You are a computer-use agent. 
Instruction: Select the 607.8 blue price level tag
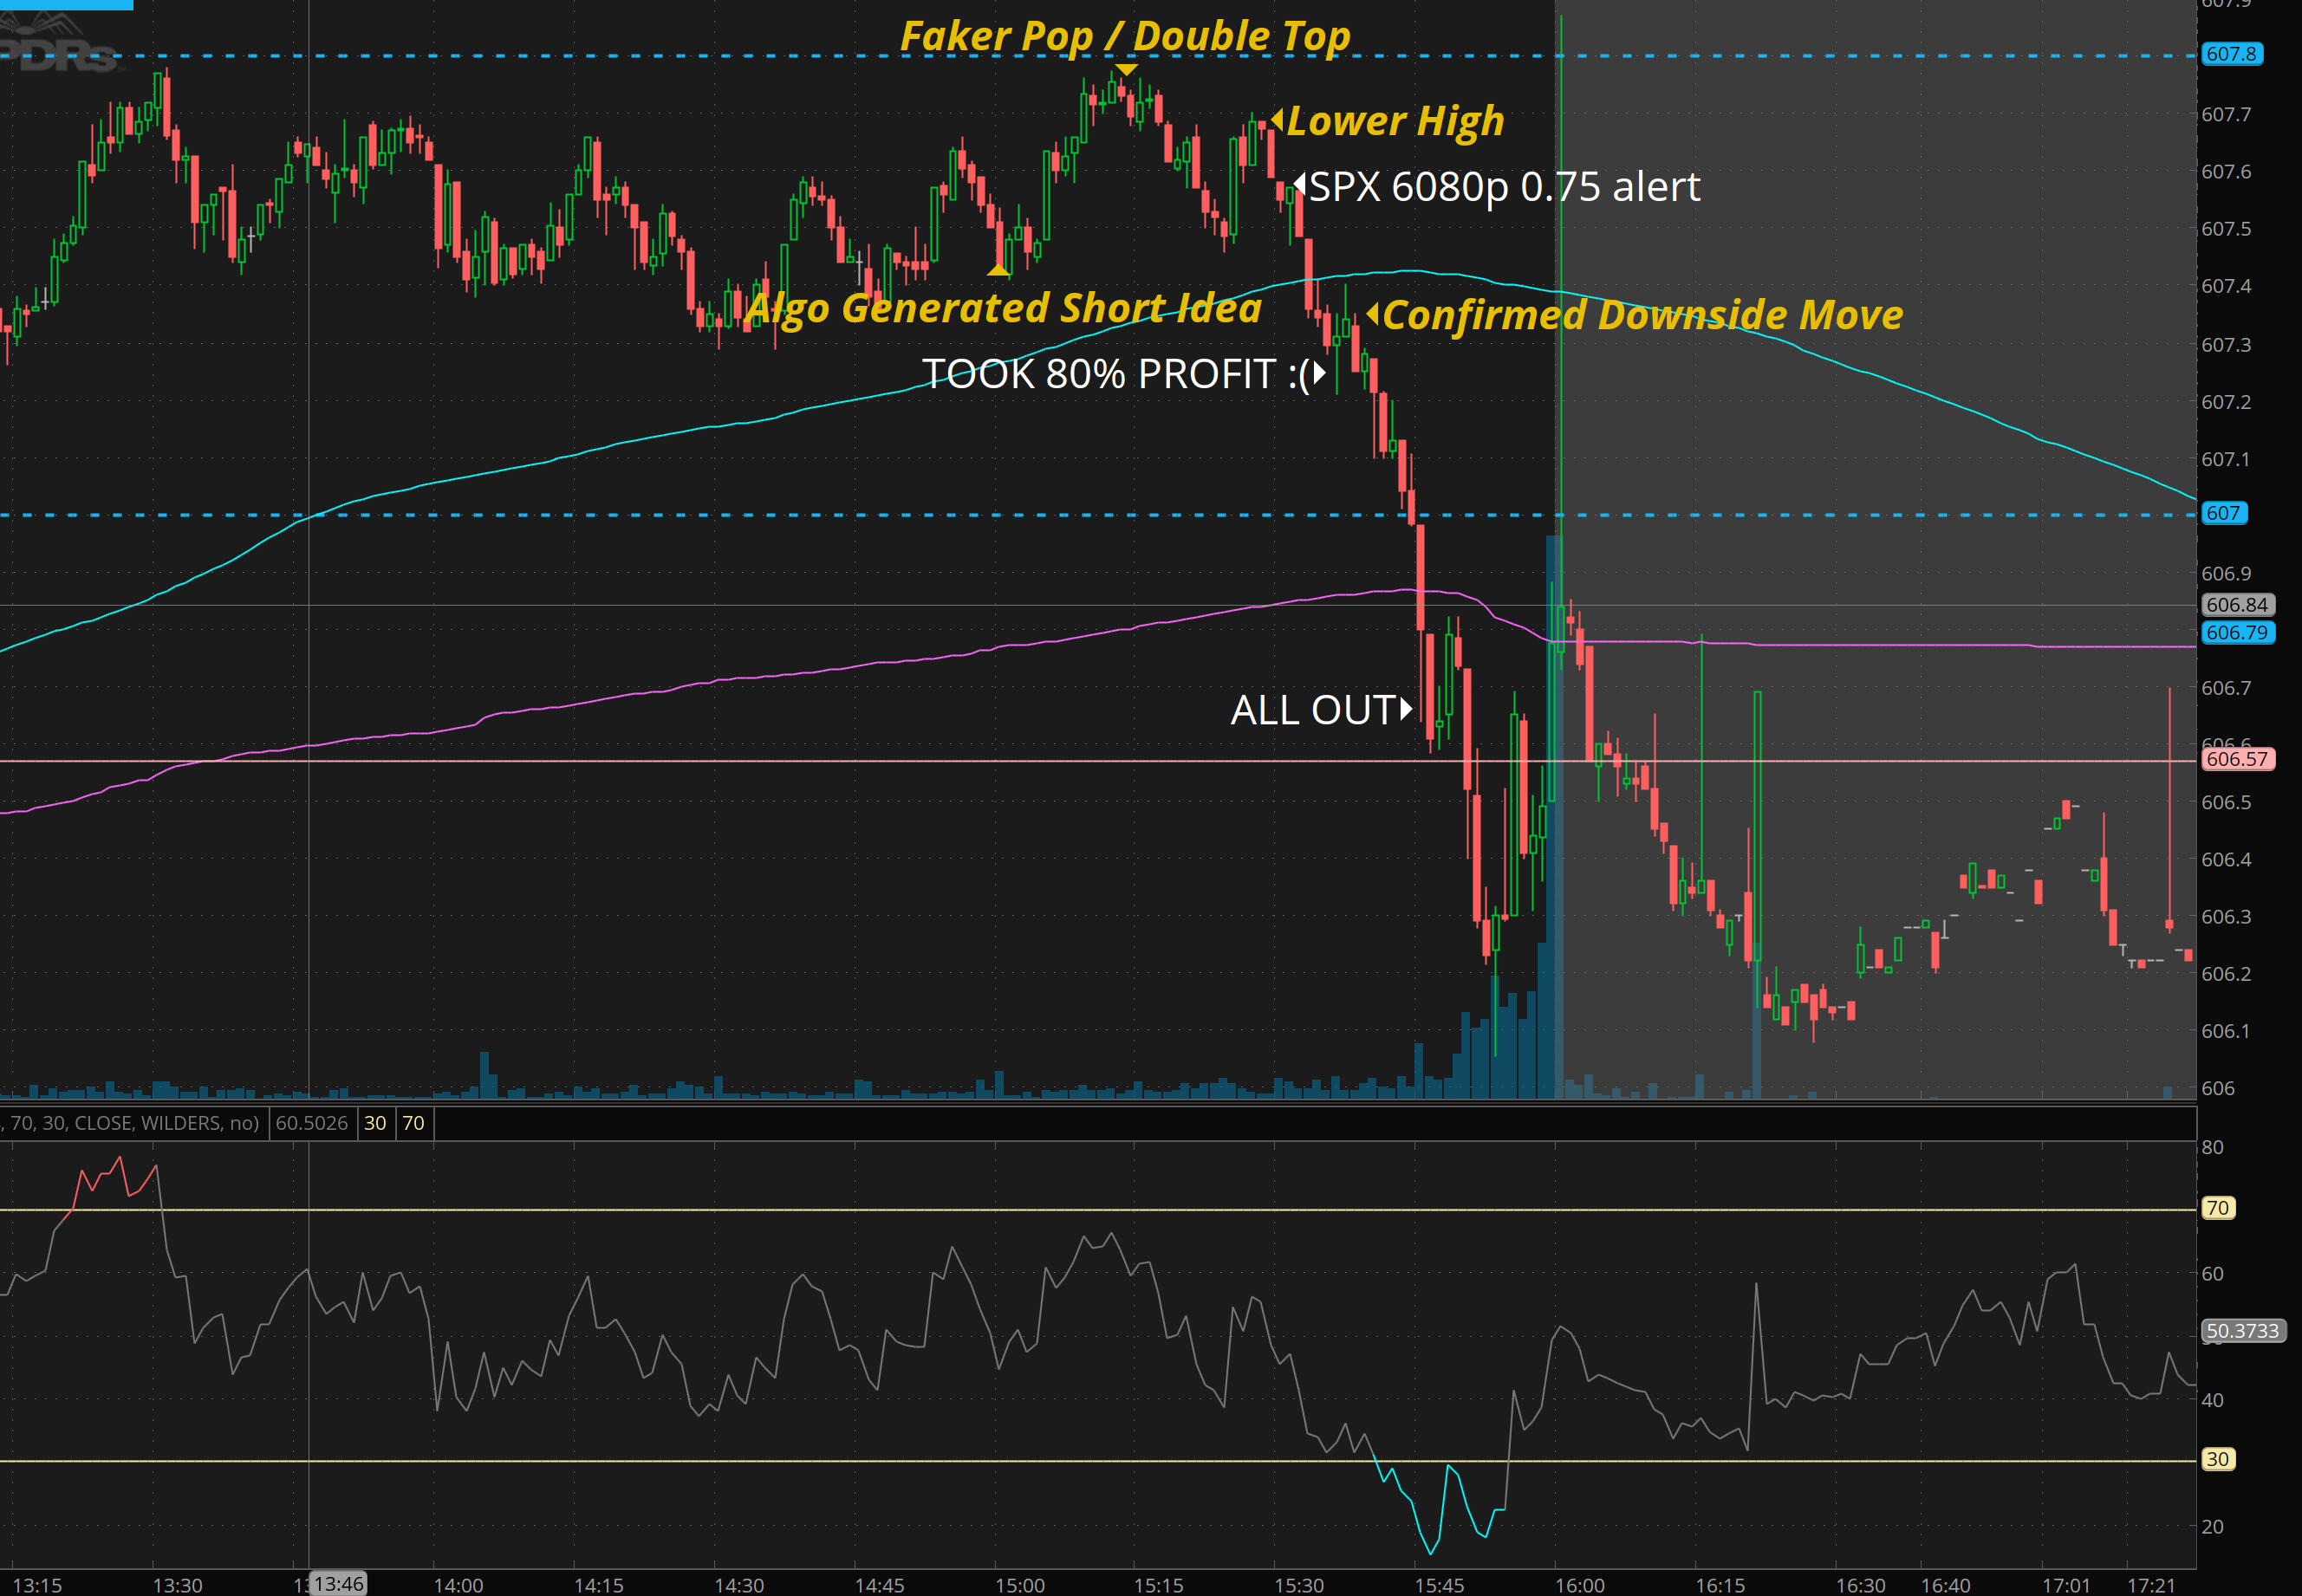2231,54
